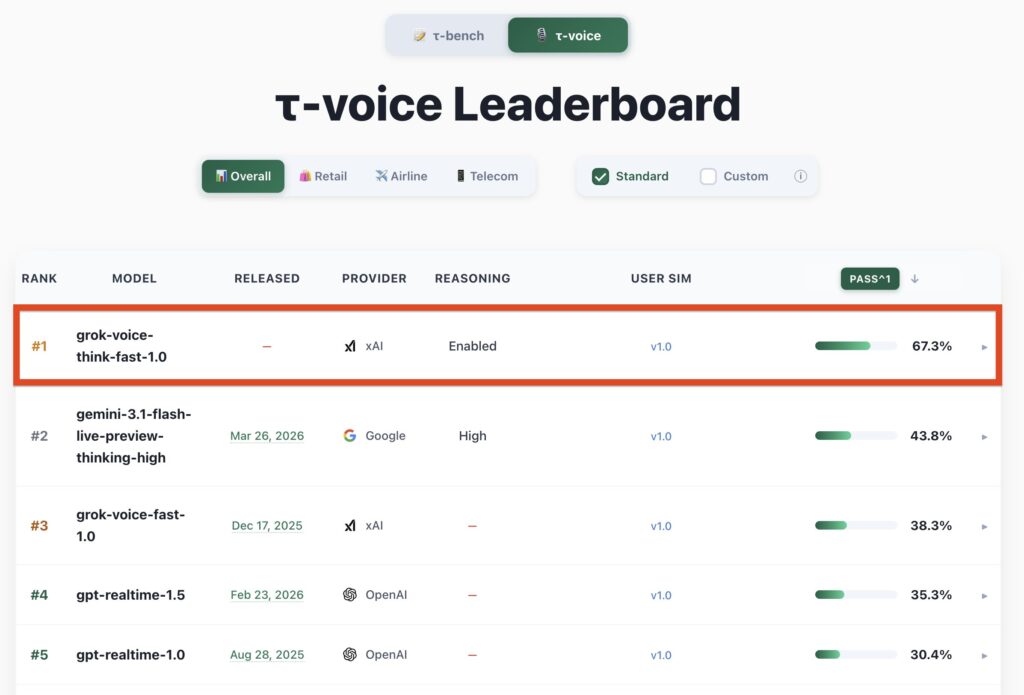Expand details for gpt-realtime-1.0
This screenshot has height=695, width=1024.
click(x=984, y=654)
